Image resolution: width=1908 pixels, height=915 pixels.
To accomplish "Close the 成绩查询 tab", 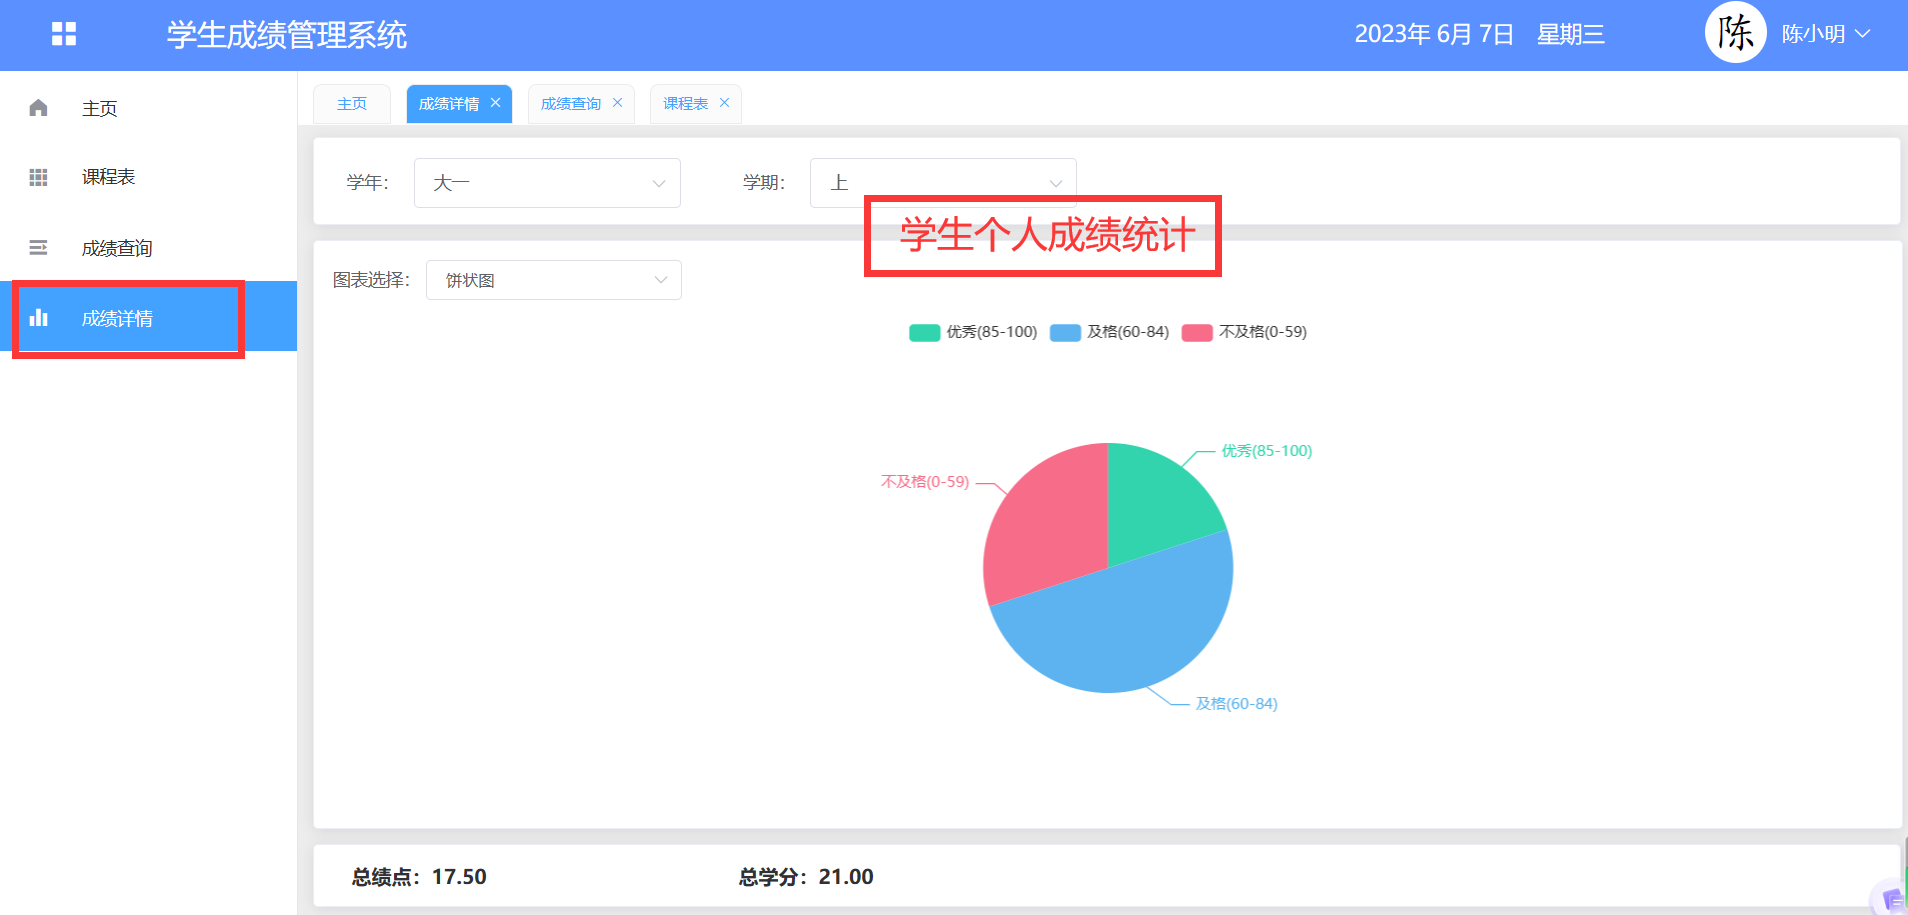I will (617, 103).
